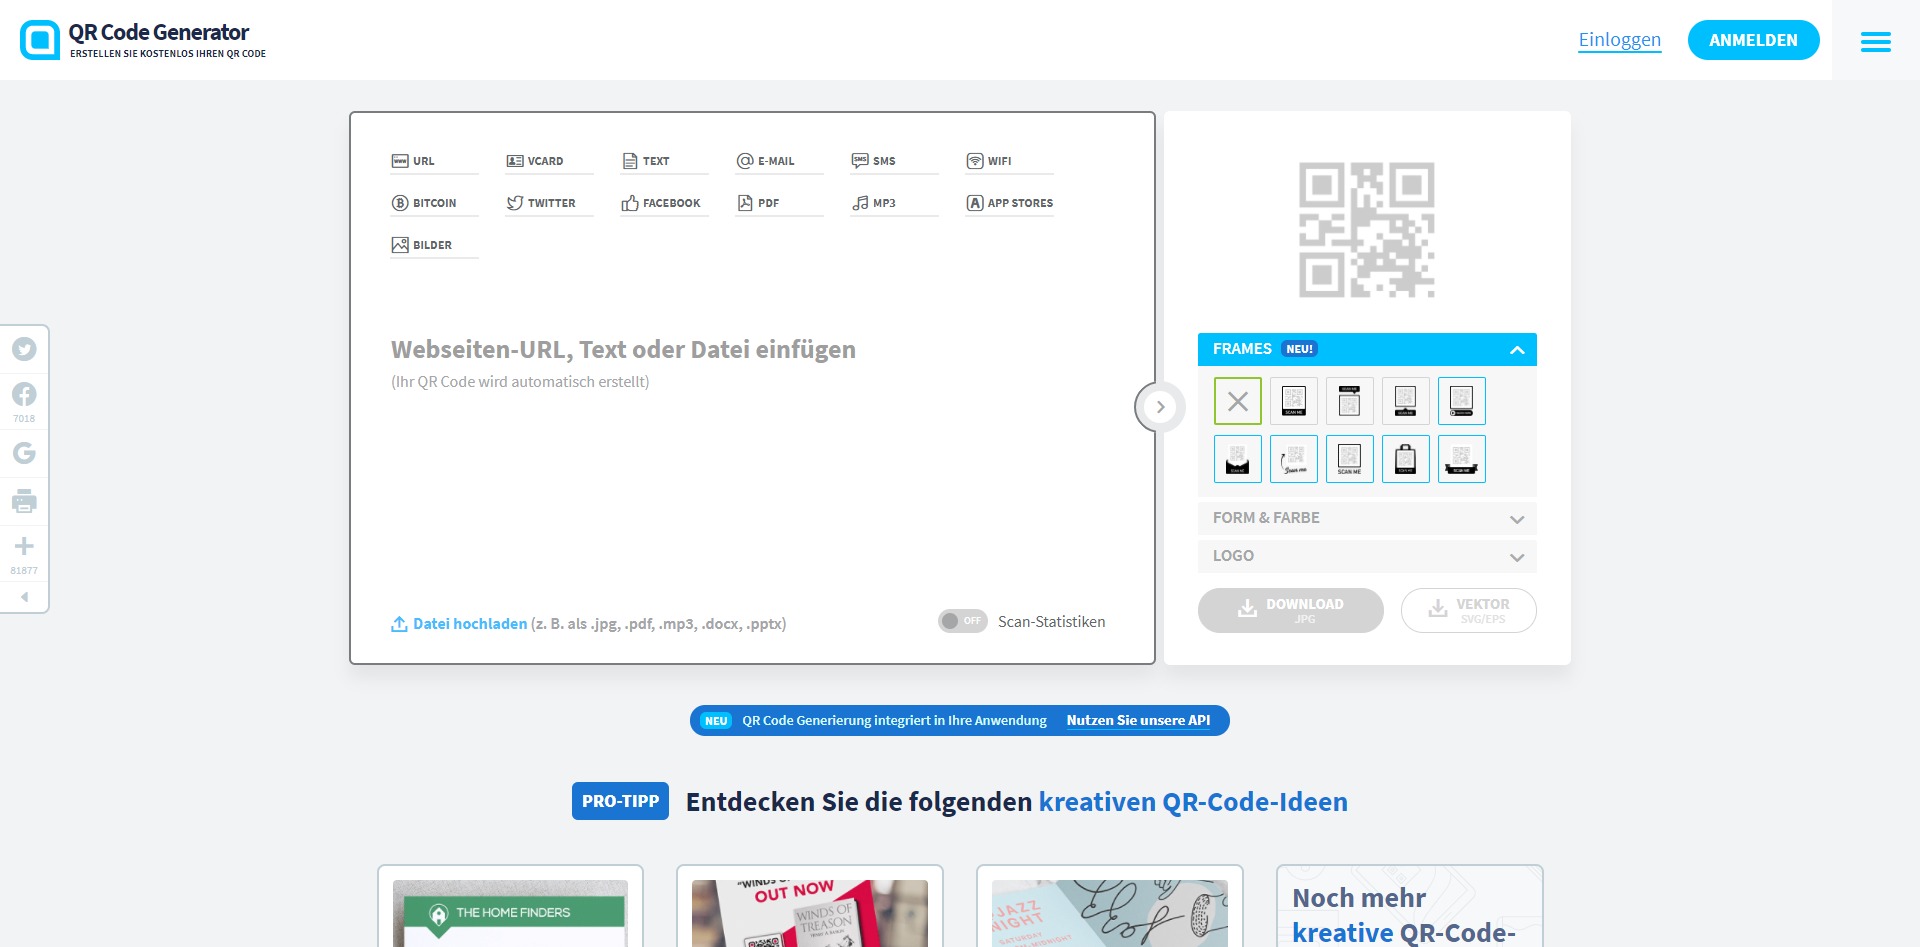Click the print icon in the share sidebar
Viewport: 1920px width, 947px height.
click(x=23, y=501)
